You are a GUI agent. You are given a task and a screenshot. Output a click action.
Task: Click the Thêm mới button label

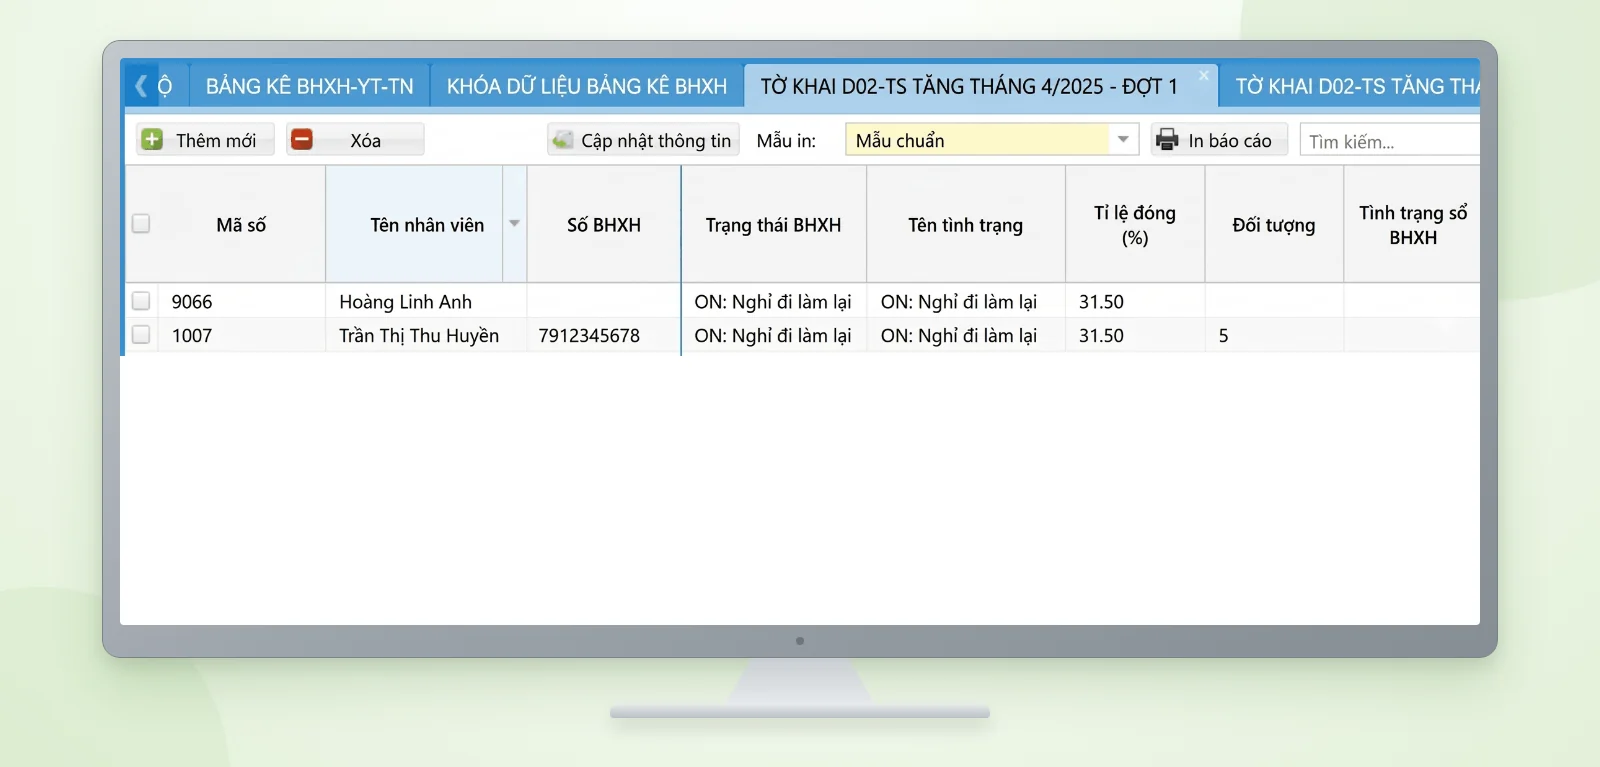(216, 141)
